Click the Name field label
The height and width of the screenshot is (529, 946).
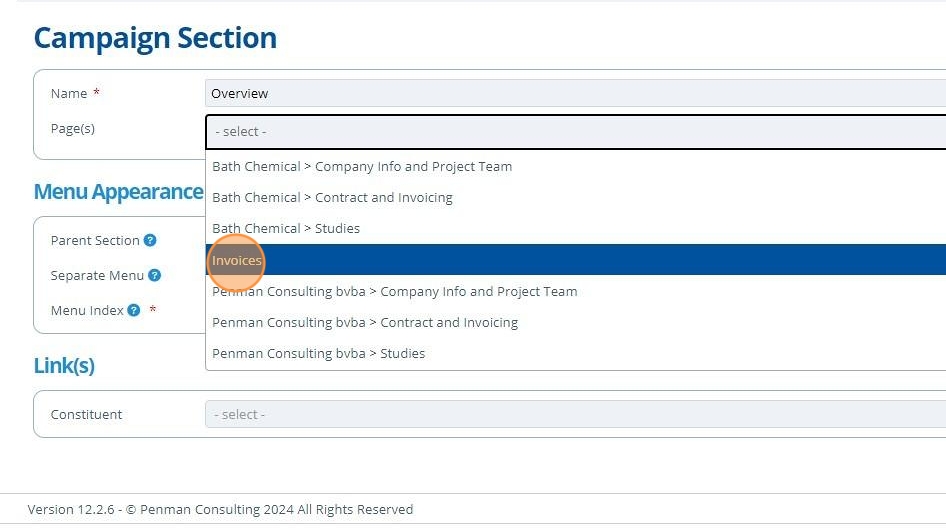(69, 94)
